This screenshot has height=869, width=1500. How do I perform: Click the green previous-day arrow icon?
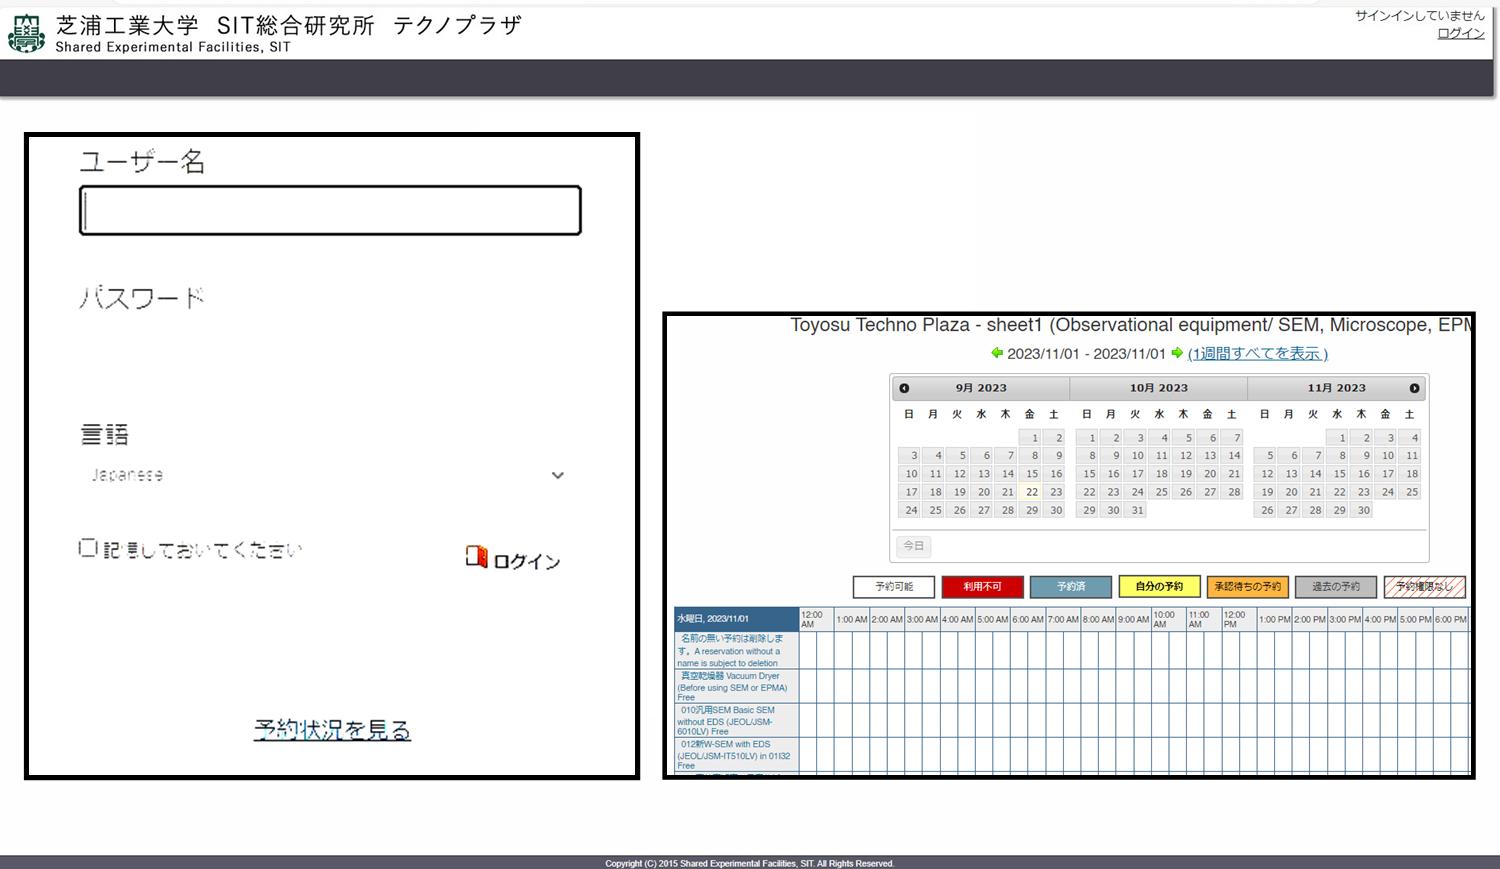pyautogui.click(x=997, y=353)
